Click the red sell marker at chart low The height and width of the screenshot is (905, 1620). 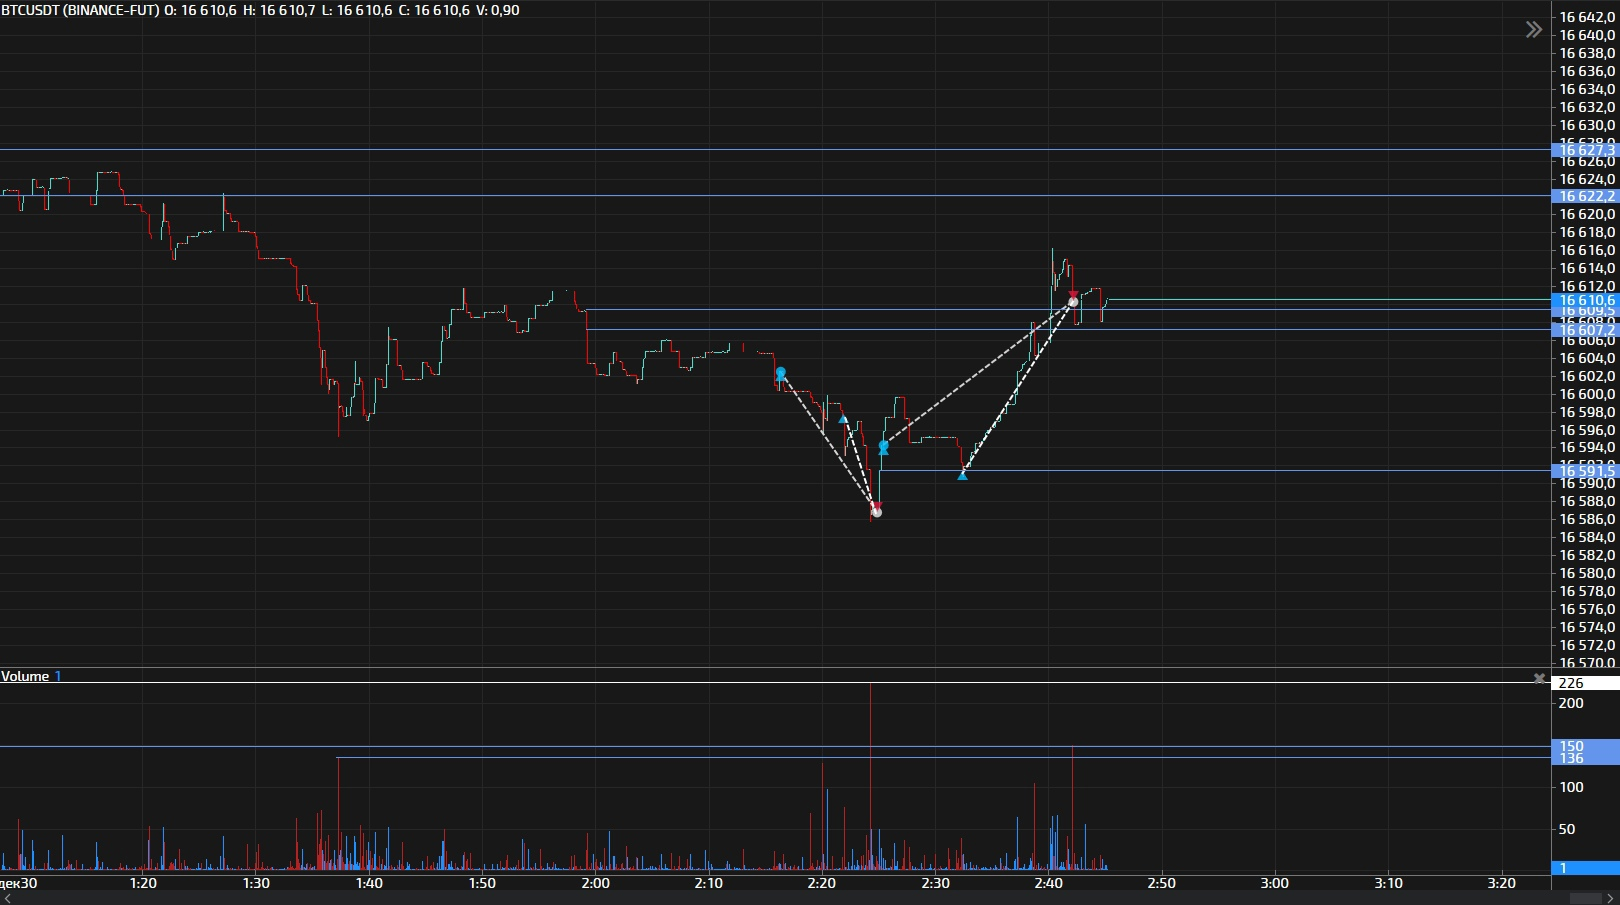click(x=876, y=511)
